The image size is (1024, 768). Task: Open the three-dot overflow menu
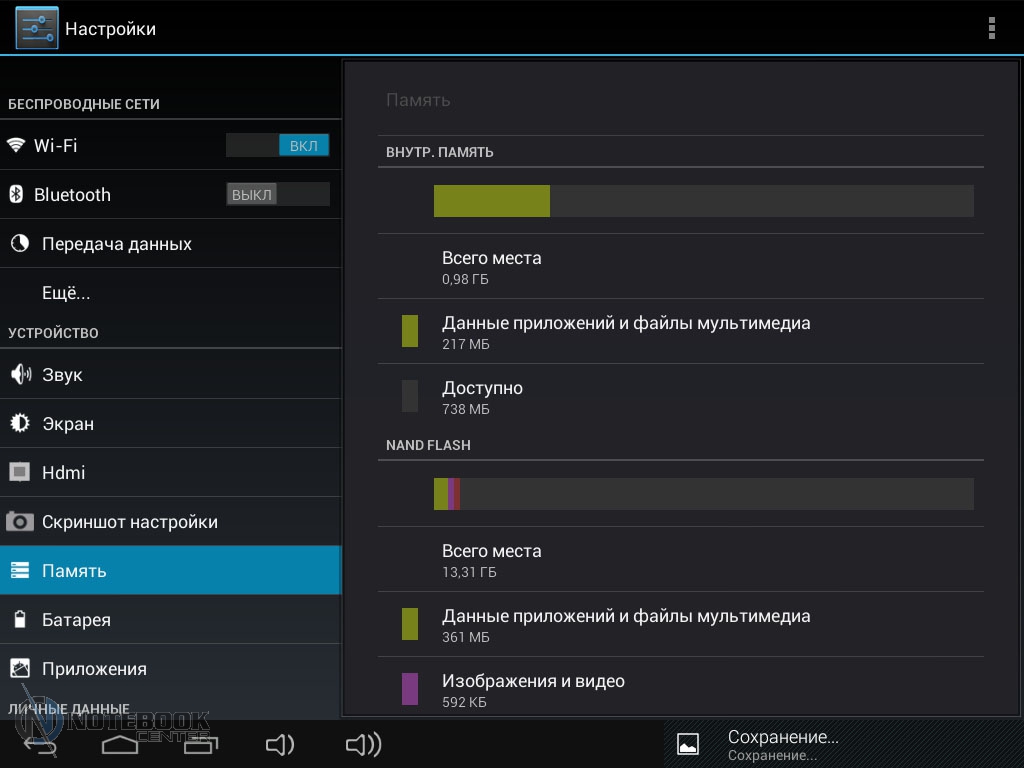pos(991,28)
